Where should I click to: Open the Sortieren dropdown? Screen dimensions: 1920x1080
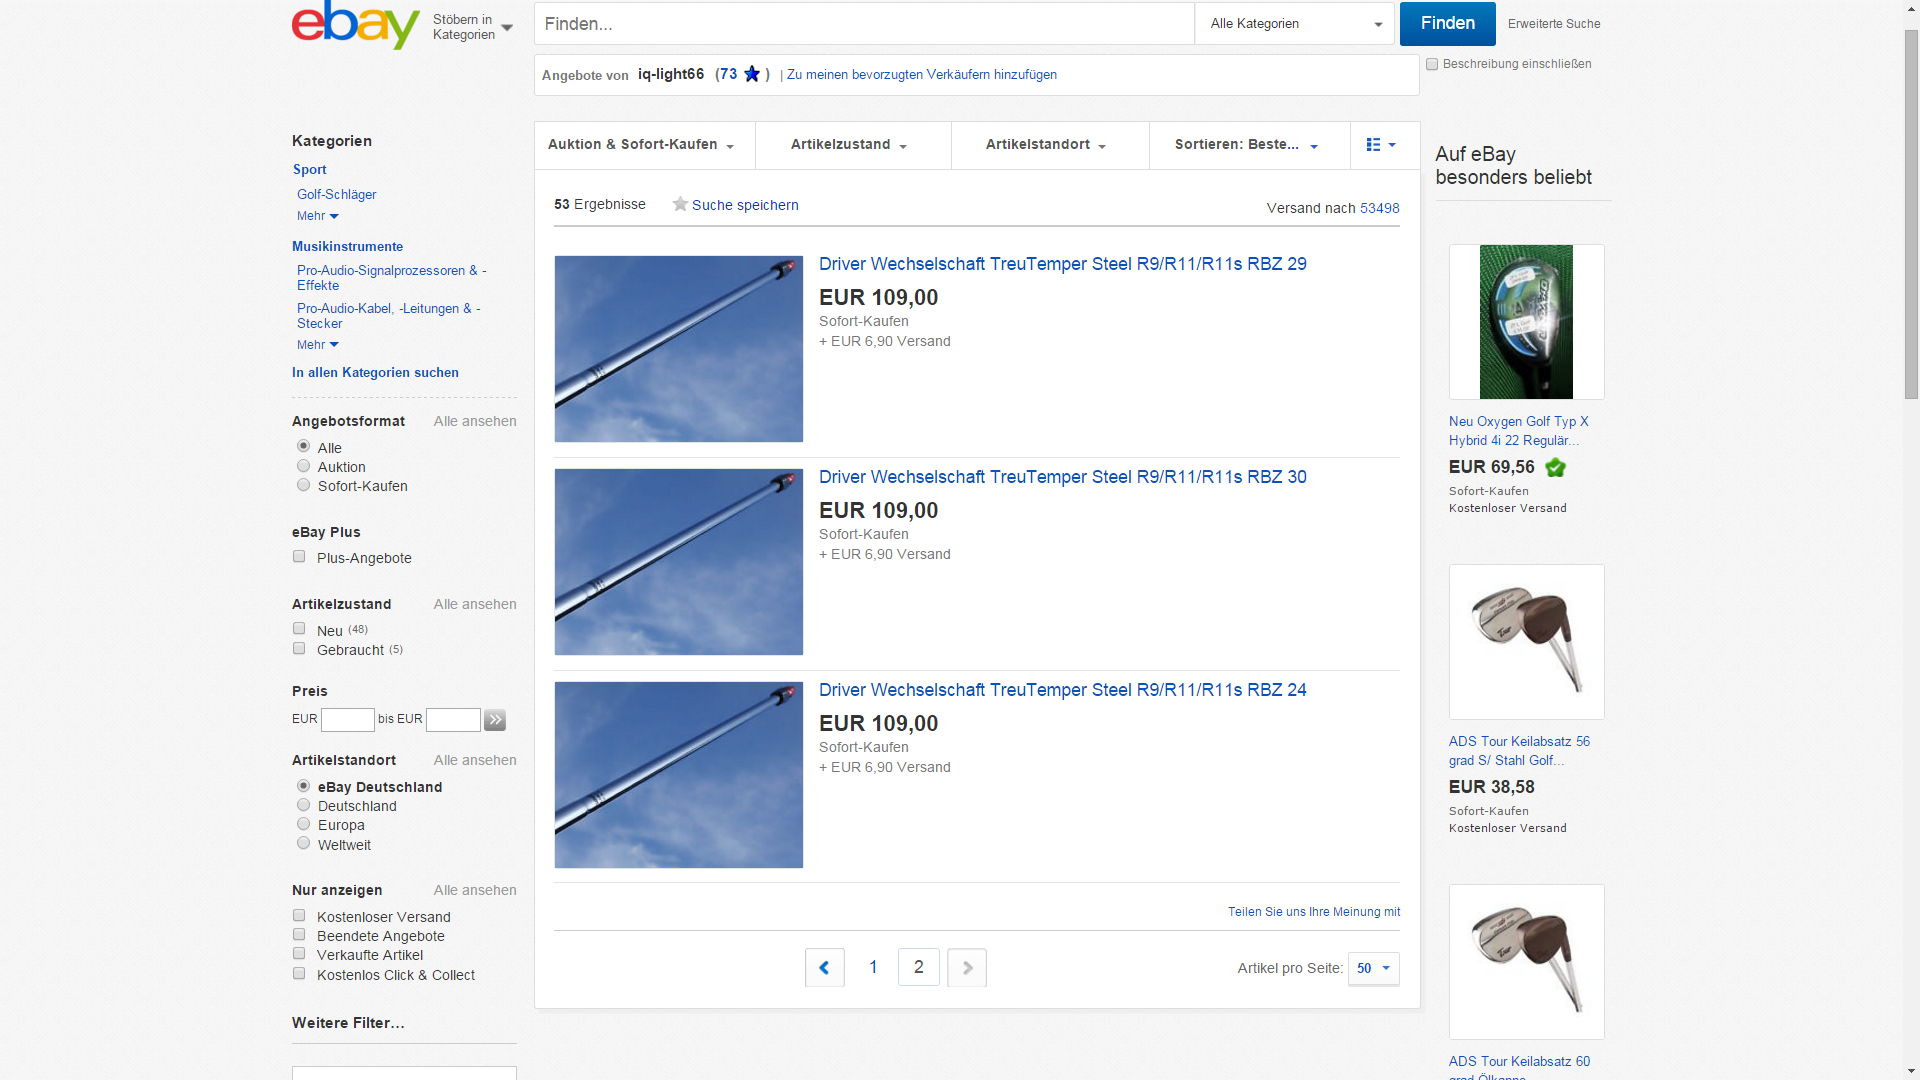[x=1247, y=145]
